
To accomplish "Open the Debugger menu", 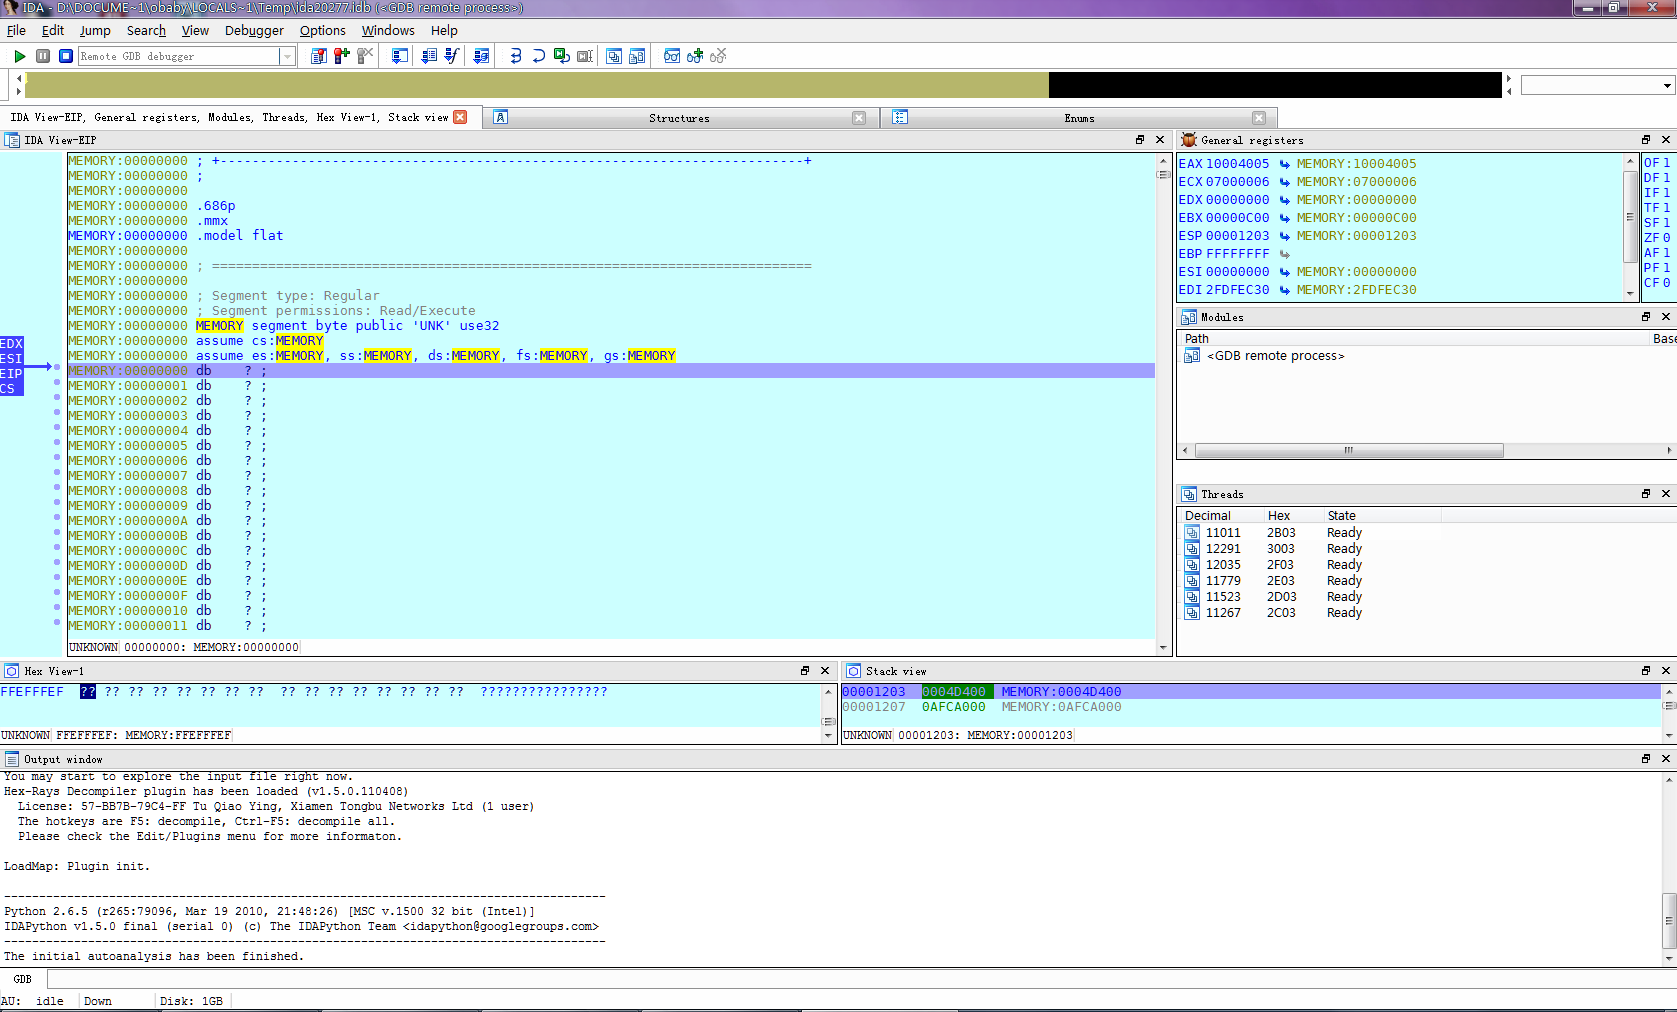I will [x=254, y=31].
